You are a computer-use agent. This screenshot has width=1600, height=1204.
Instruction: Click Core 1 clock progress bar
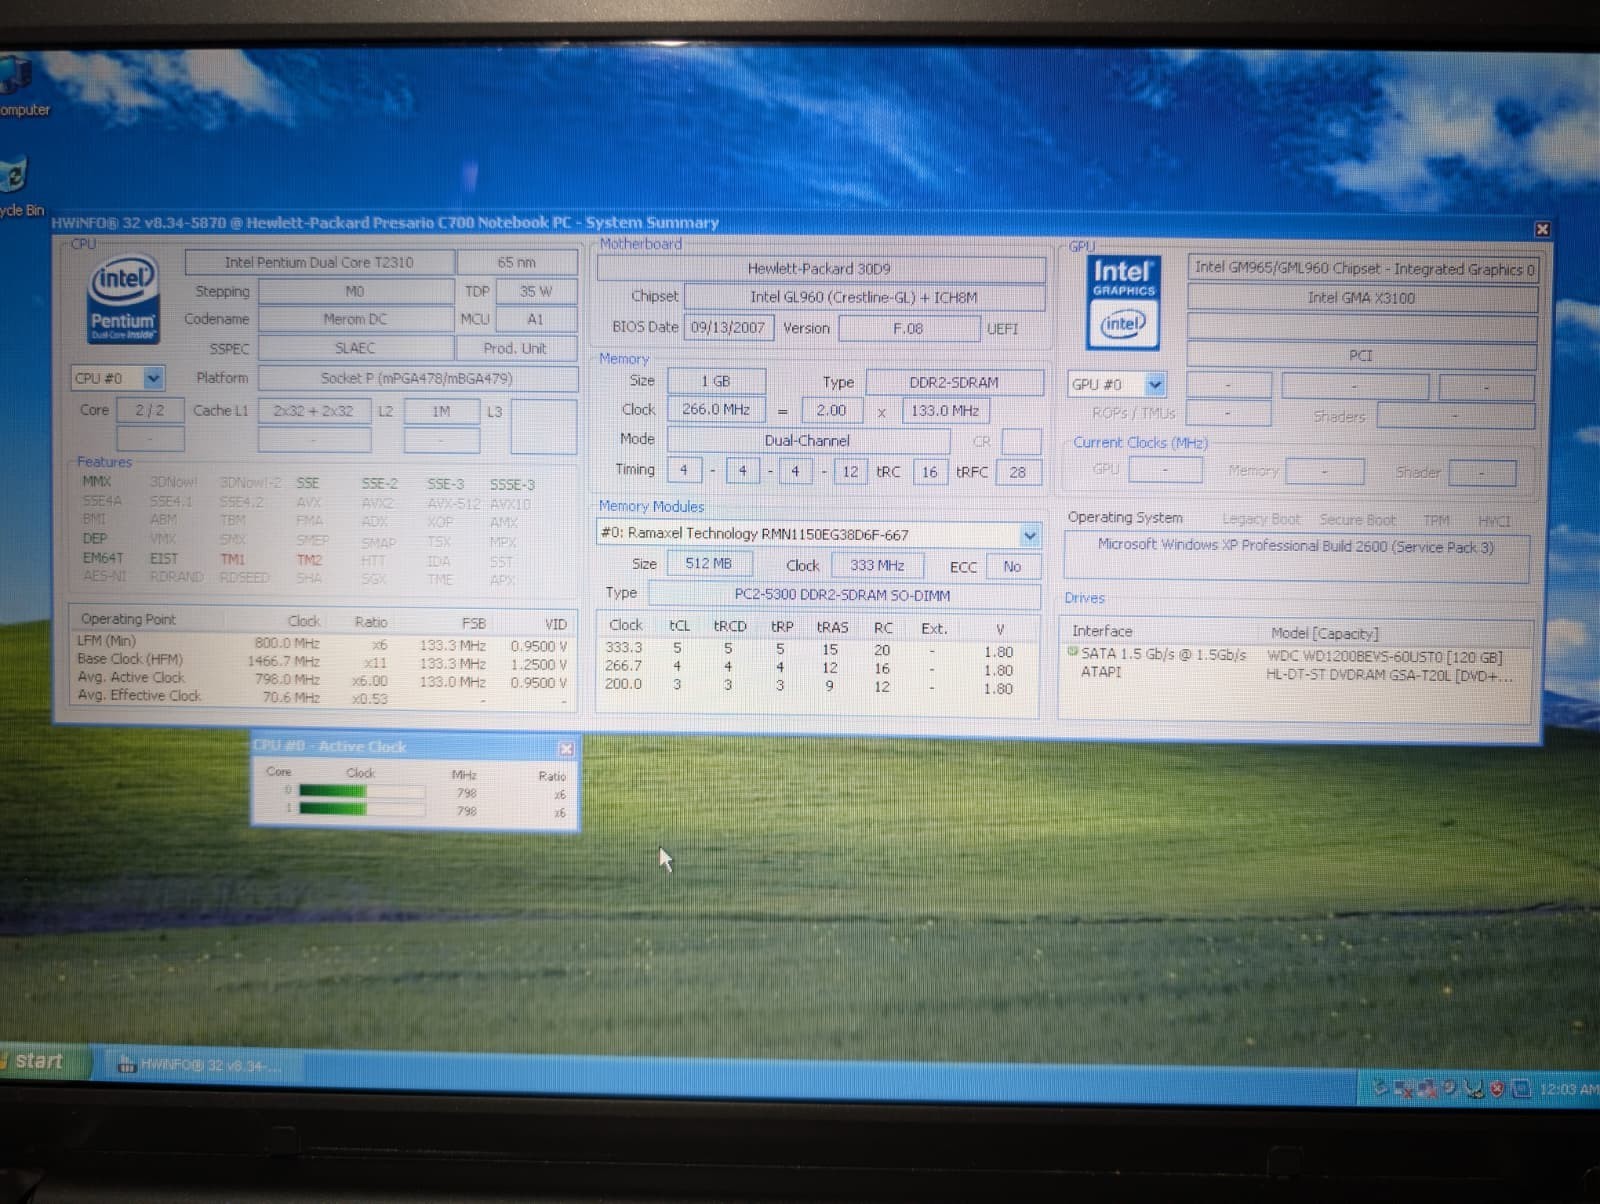360,809
